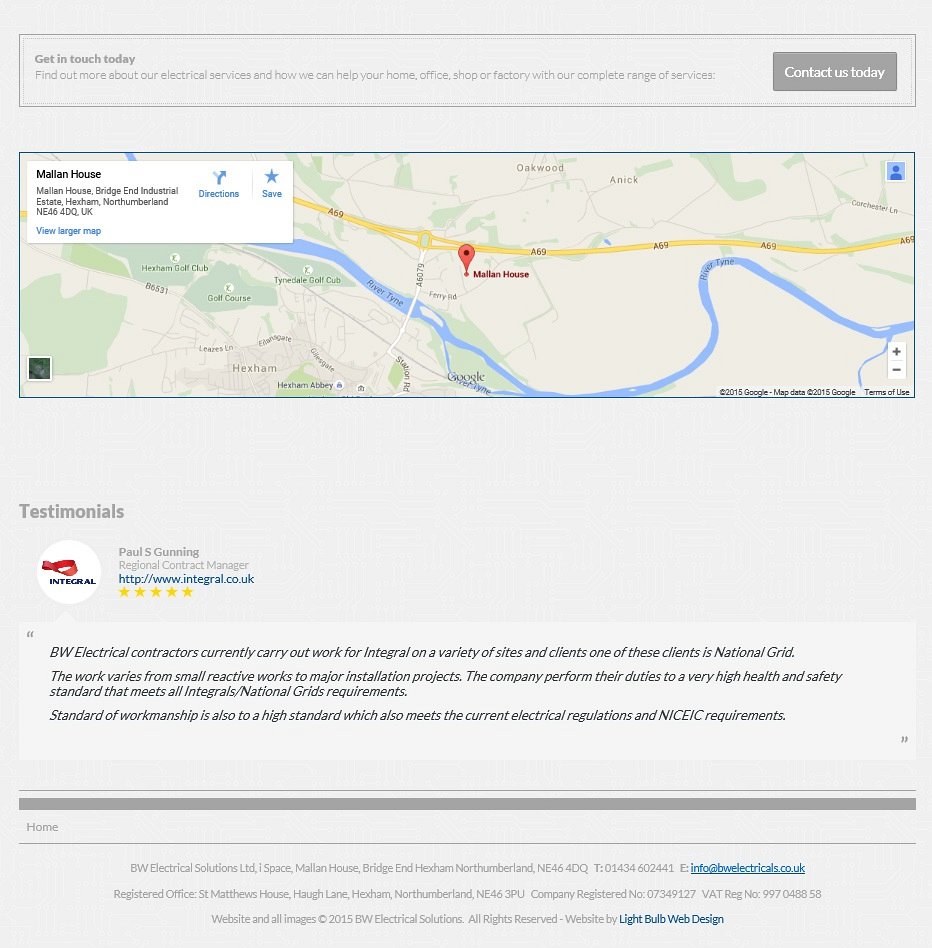
Task: Open the map Terms of Use link
Action: coord(886,392)
